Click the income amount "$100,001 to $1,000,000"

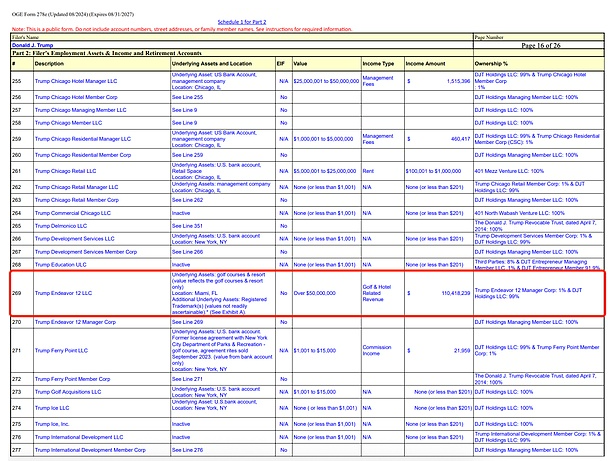point(433,171)
